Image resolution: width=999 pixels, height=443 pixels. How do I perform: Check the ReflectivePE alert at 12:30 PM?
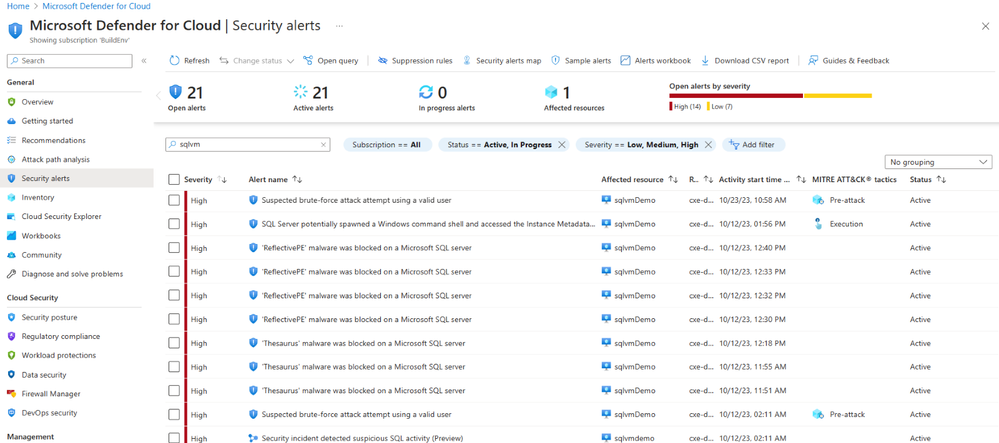tap(174, 319)
